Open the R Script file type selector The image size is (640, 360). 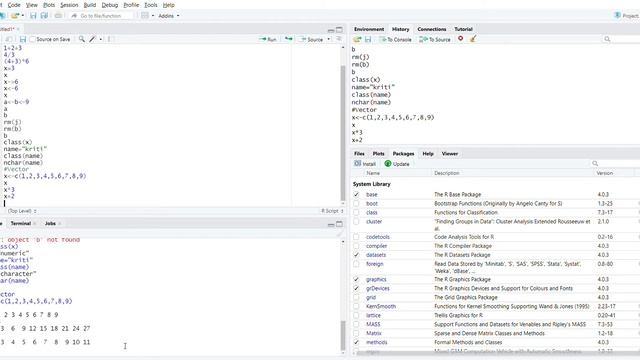[x=332, y=211]
